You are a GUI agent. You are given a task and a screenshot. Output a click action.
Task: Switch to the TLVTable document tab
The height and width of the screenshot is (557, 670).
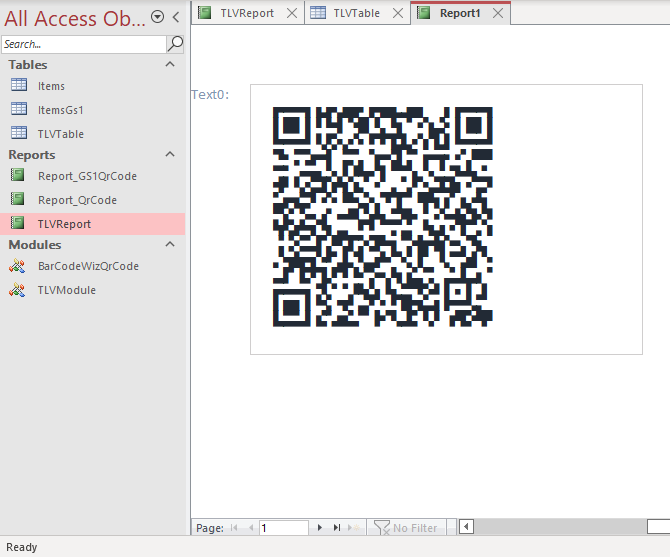coord(356,13)
